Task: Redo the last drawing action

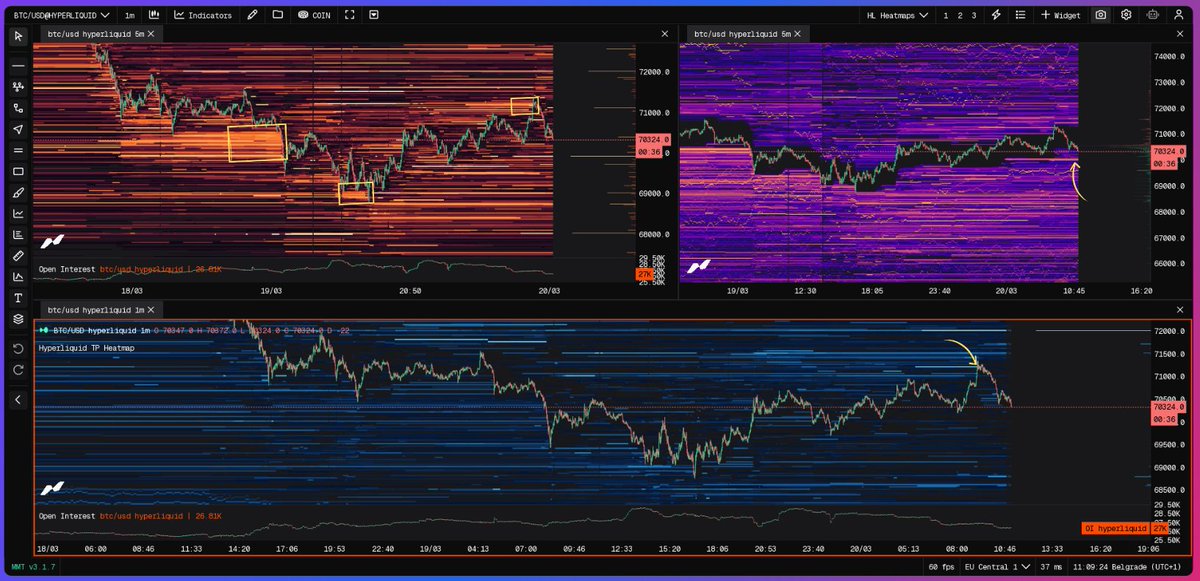Action: 18,370
